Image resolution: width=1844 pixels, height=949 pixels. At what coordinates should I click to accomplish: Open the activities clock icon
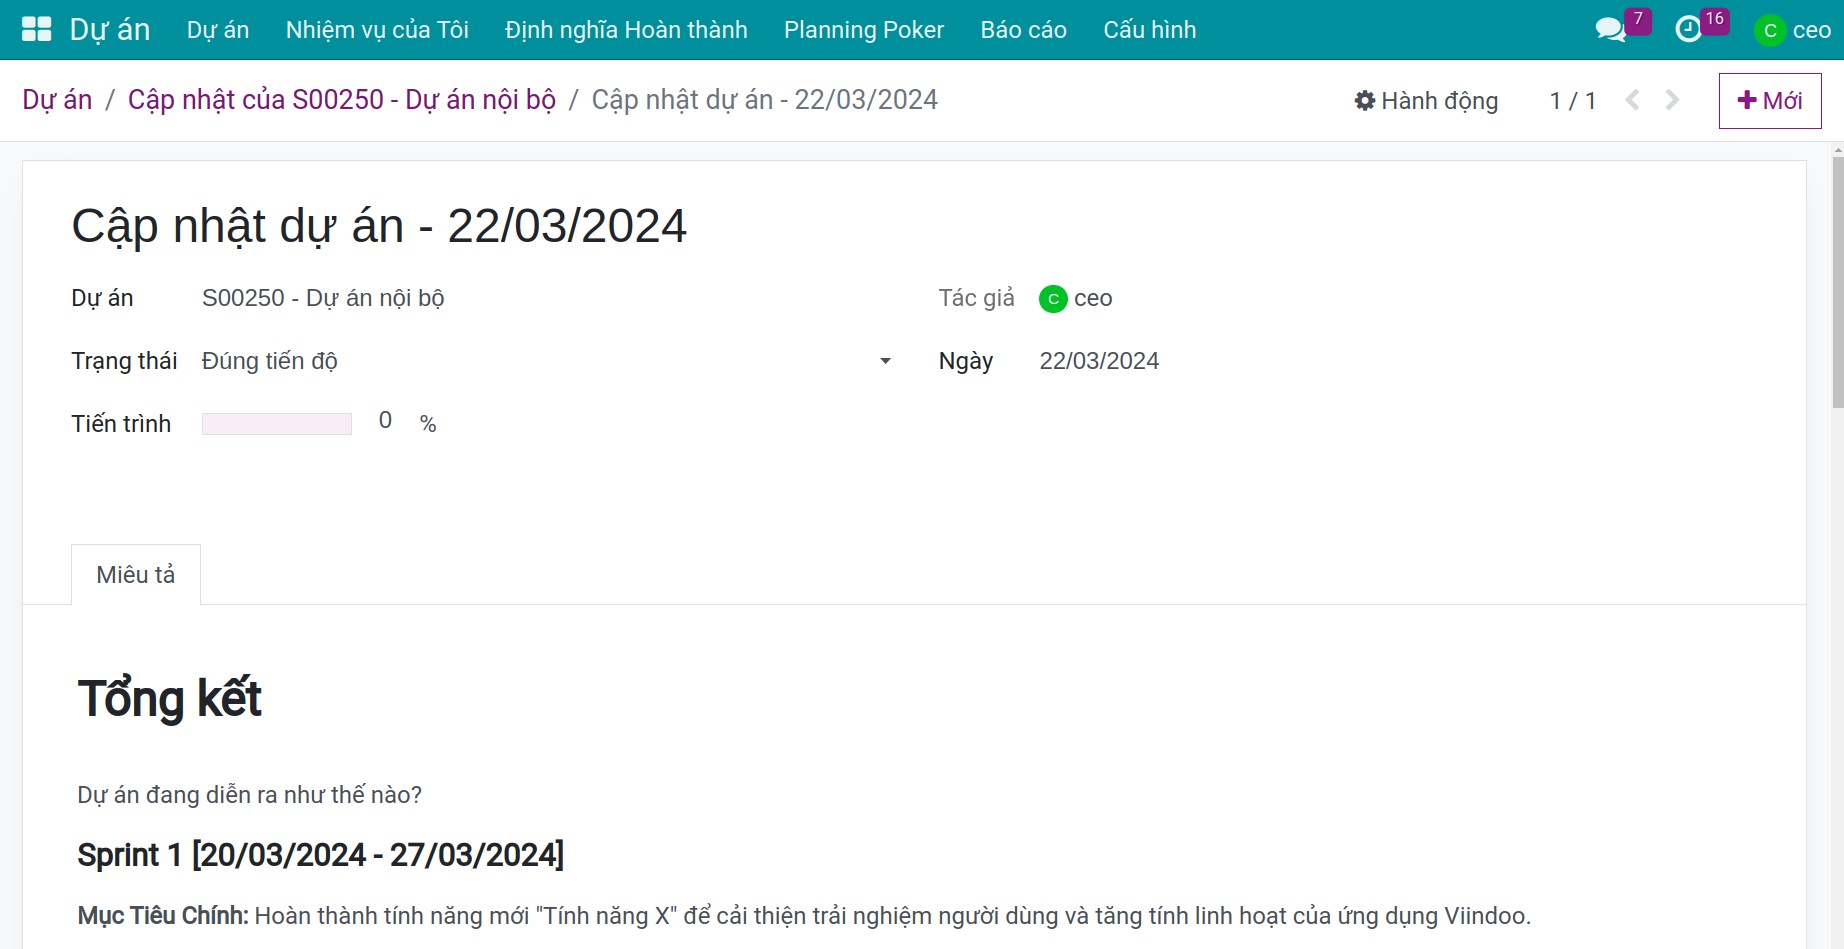(x=1689, y=30)
